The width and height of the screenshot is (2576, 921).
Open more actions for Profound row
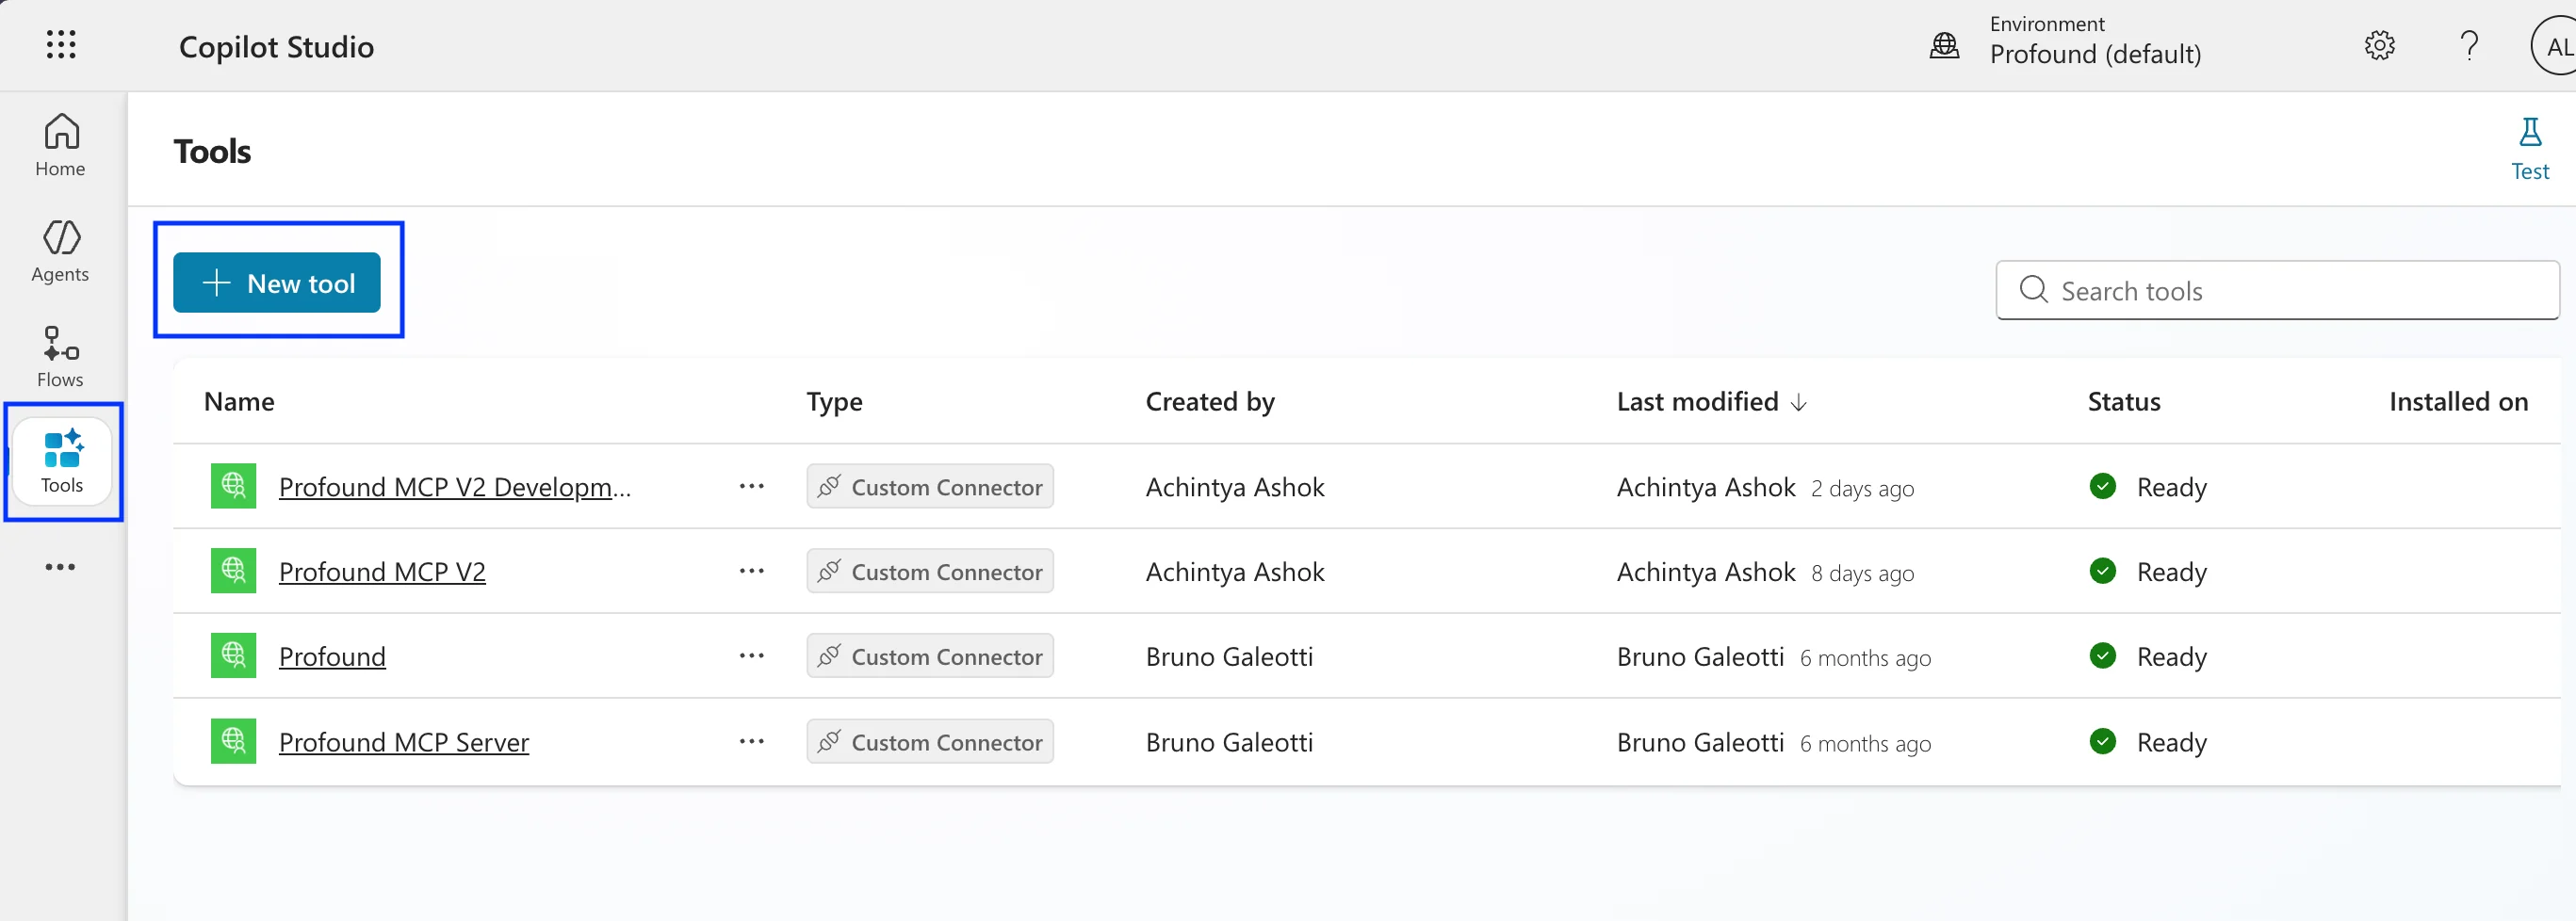(x=752, y=657)
